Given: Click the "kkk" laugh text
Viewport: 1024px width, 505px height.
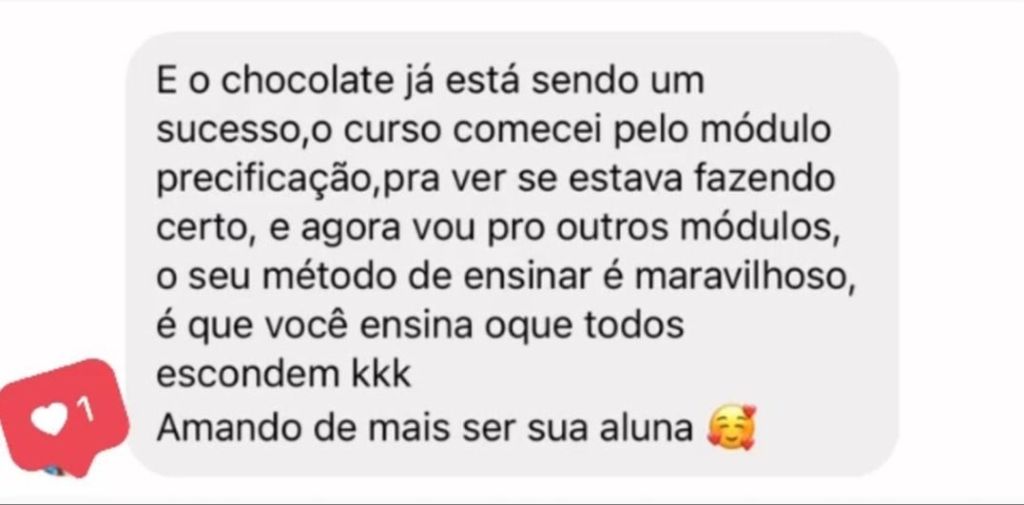Looking at the screenshot, I should coord(377,375).
